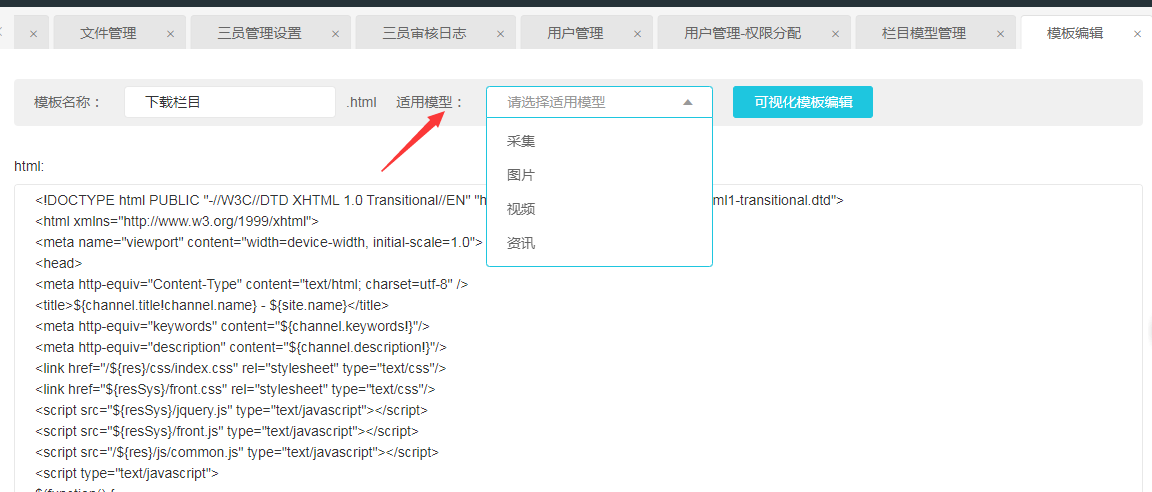Close the 用户管理-权限分配 tab
The image size is (1152, 492).
click(835, 34)
